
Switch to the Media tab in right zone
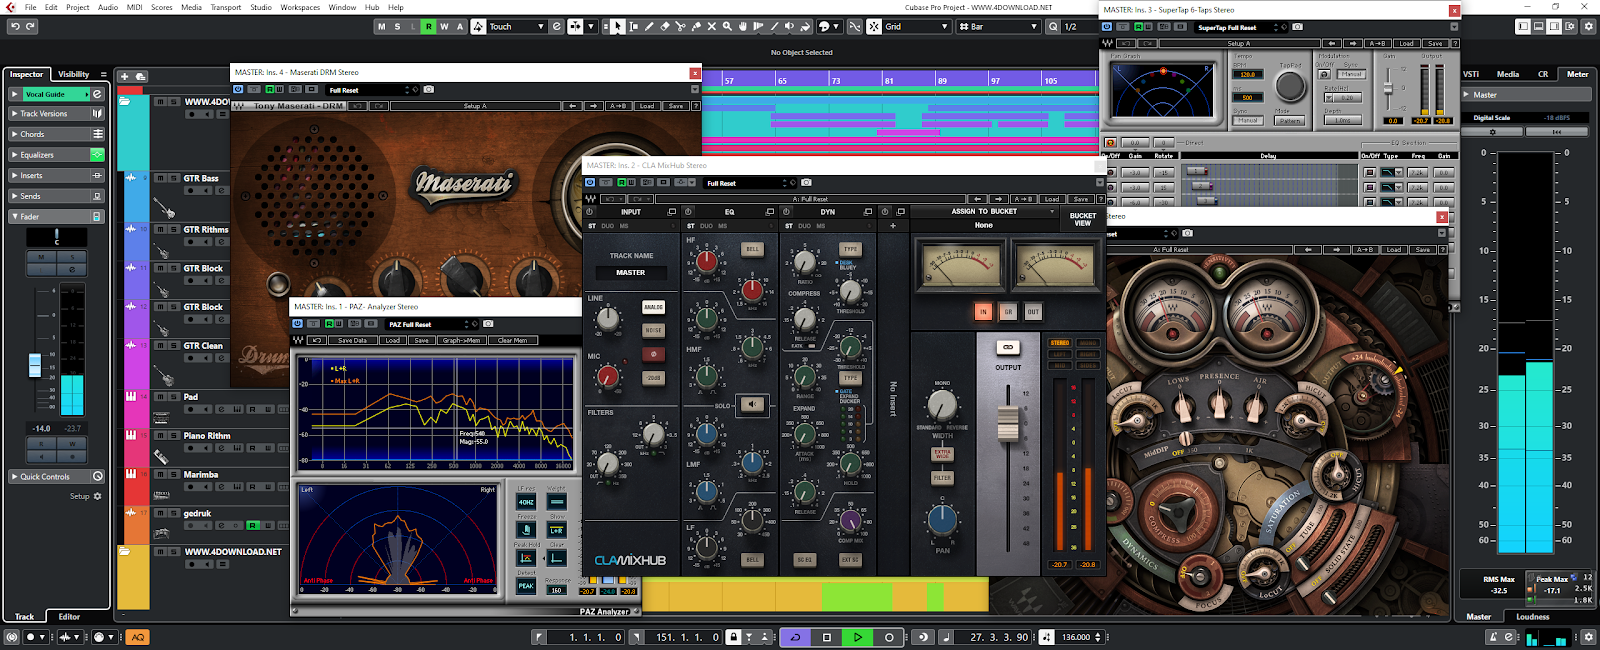point(1508,74)
